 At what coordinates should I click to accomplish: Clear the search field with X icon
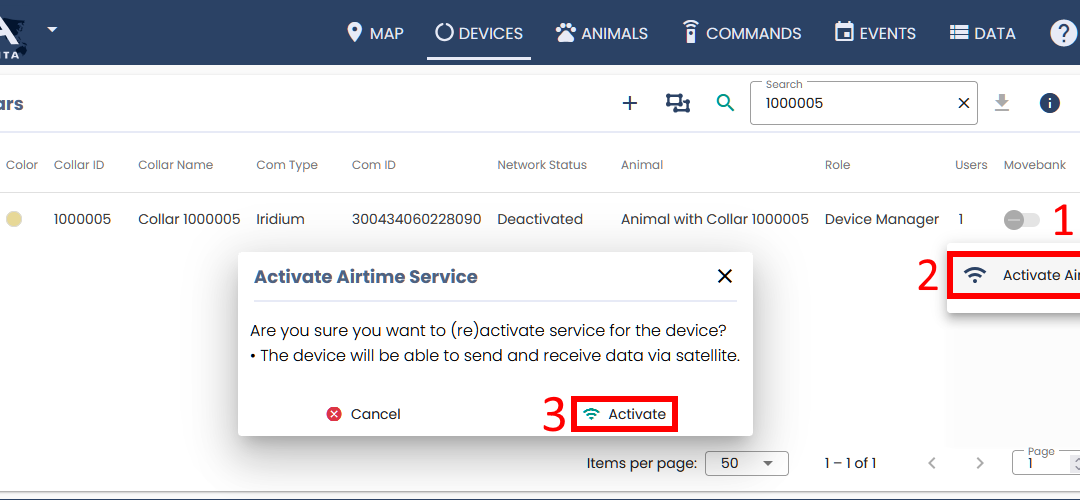[x=964, y=103]
